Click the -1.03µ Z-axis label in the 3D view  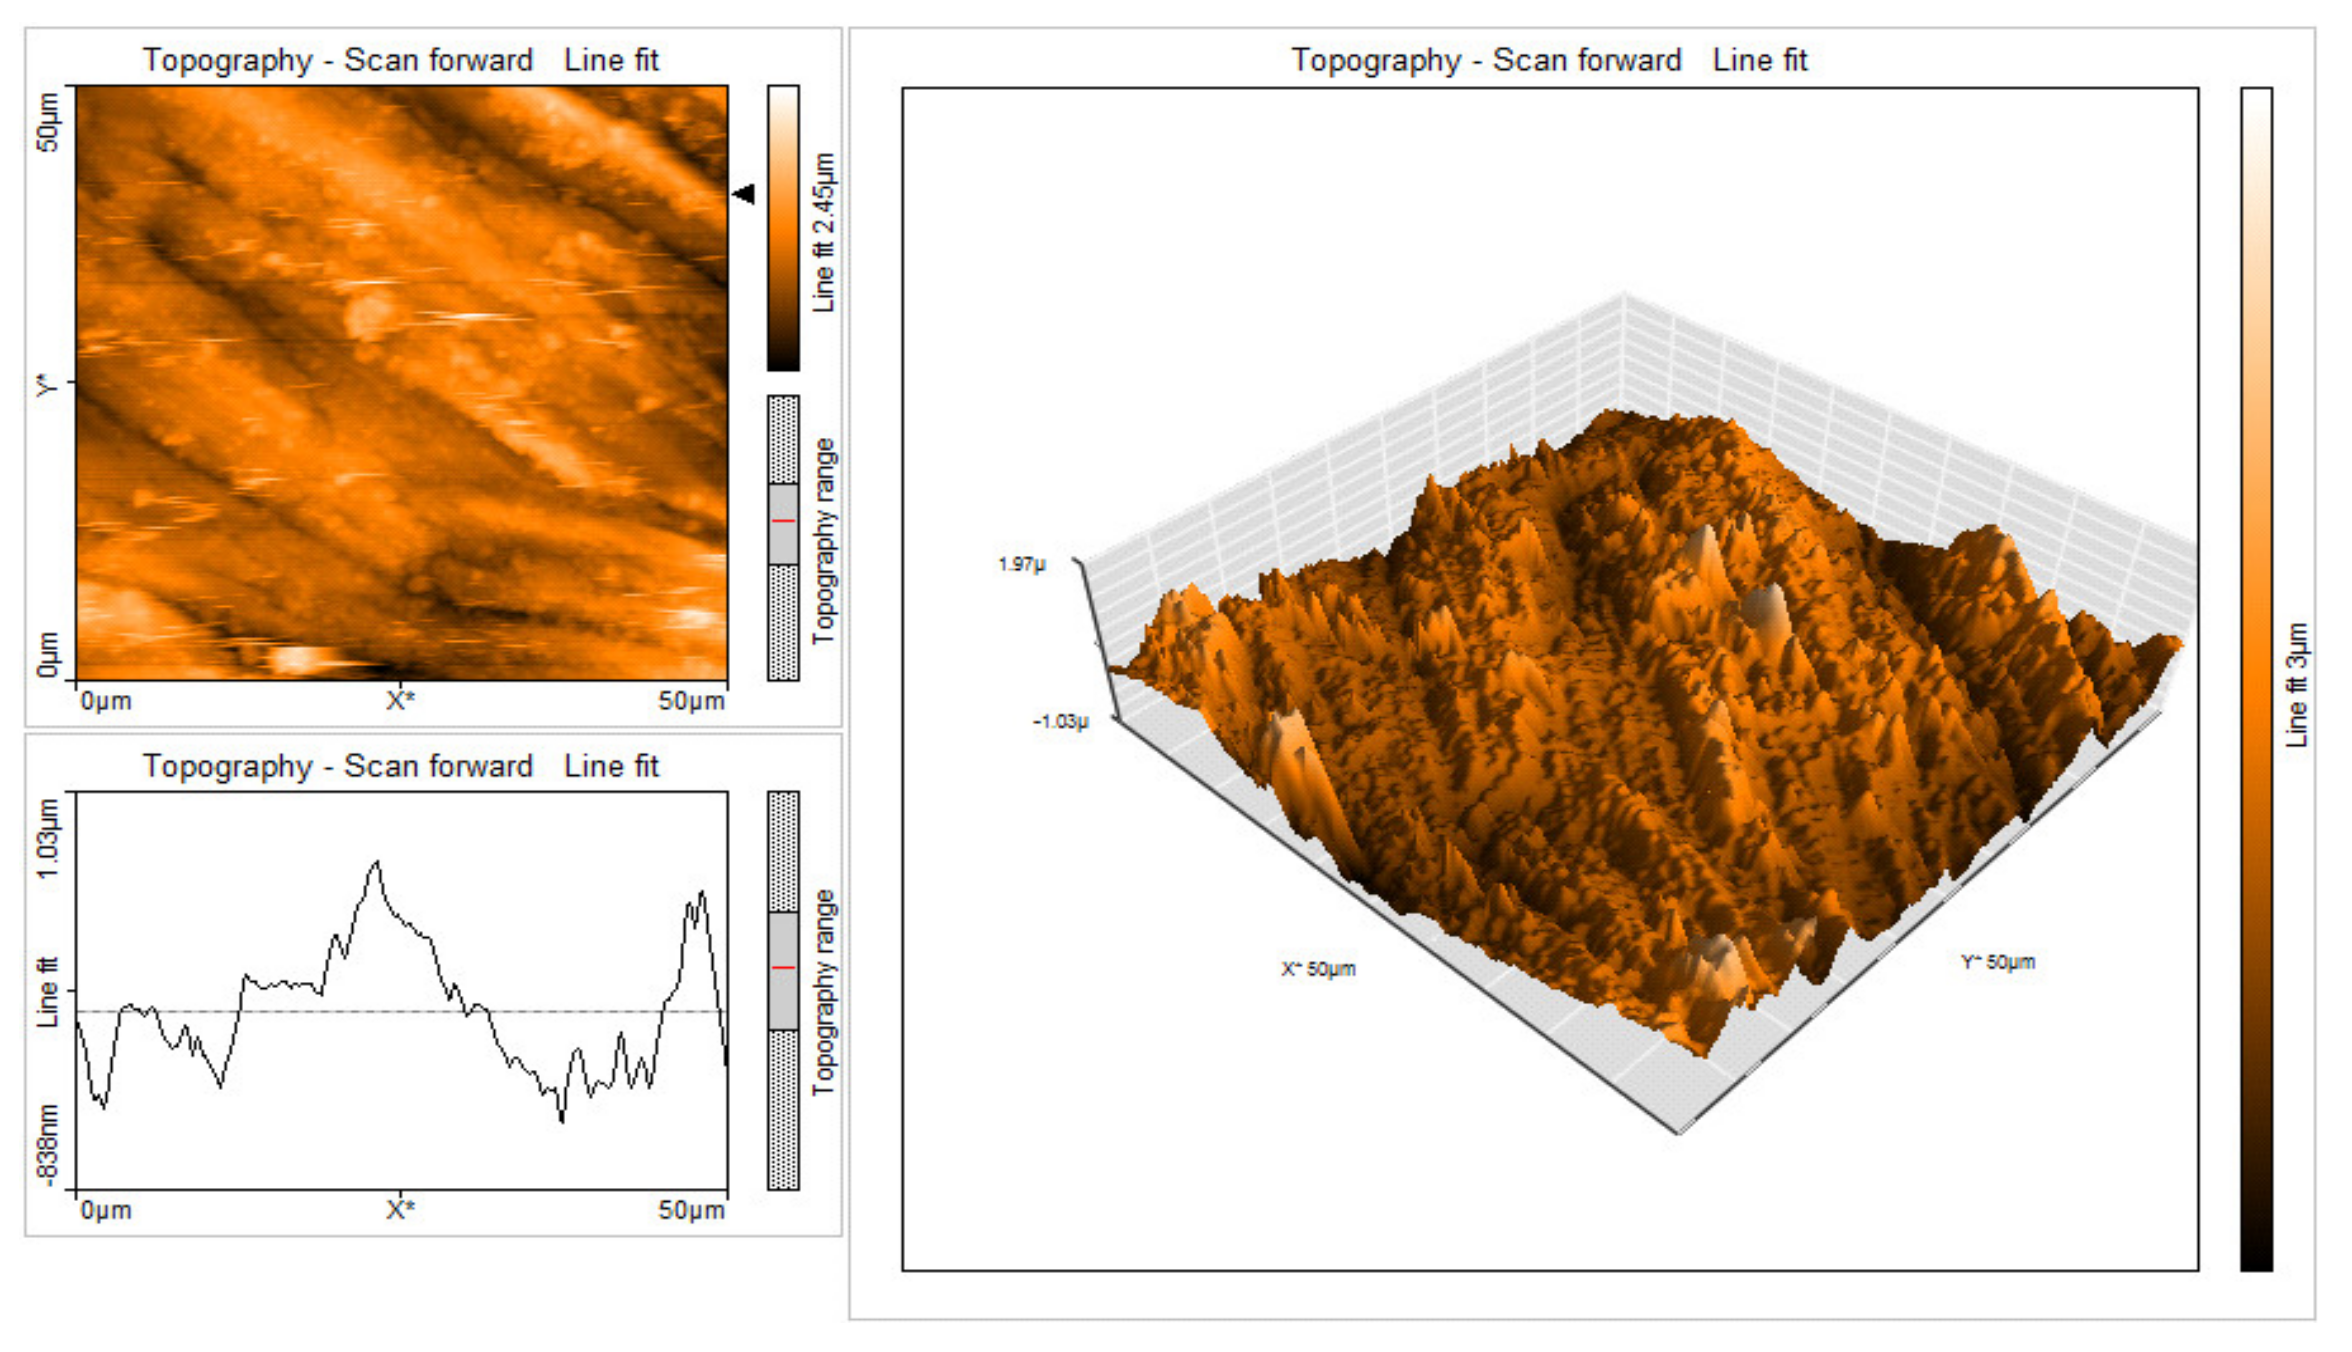pos(1061,721)
